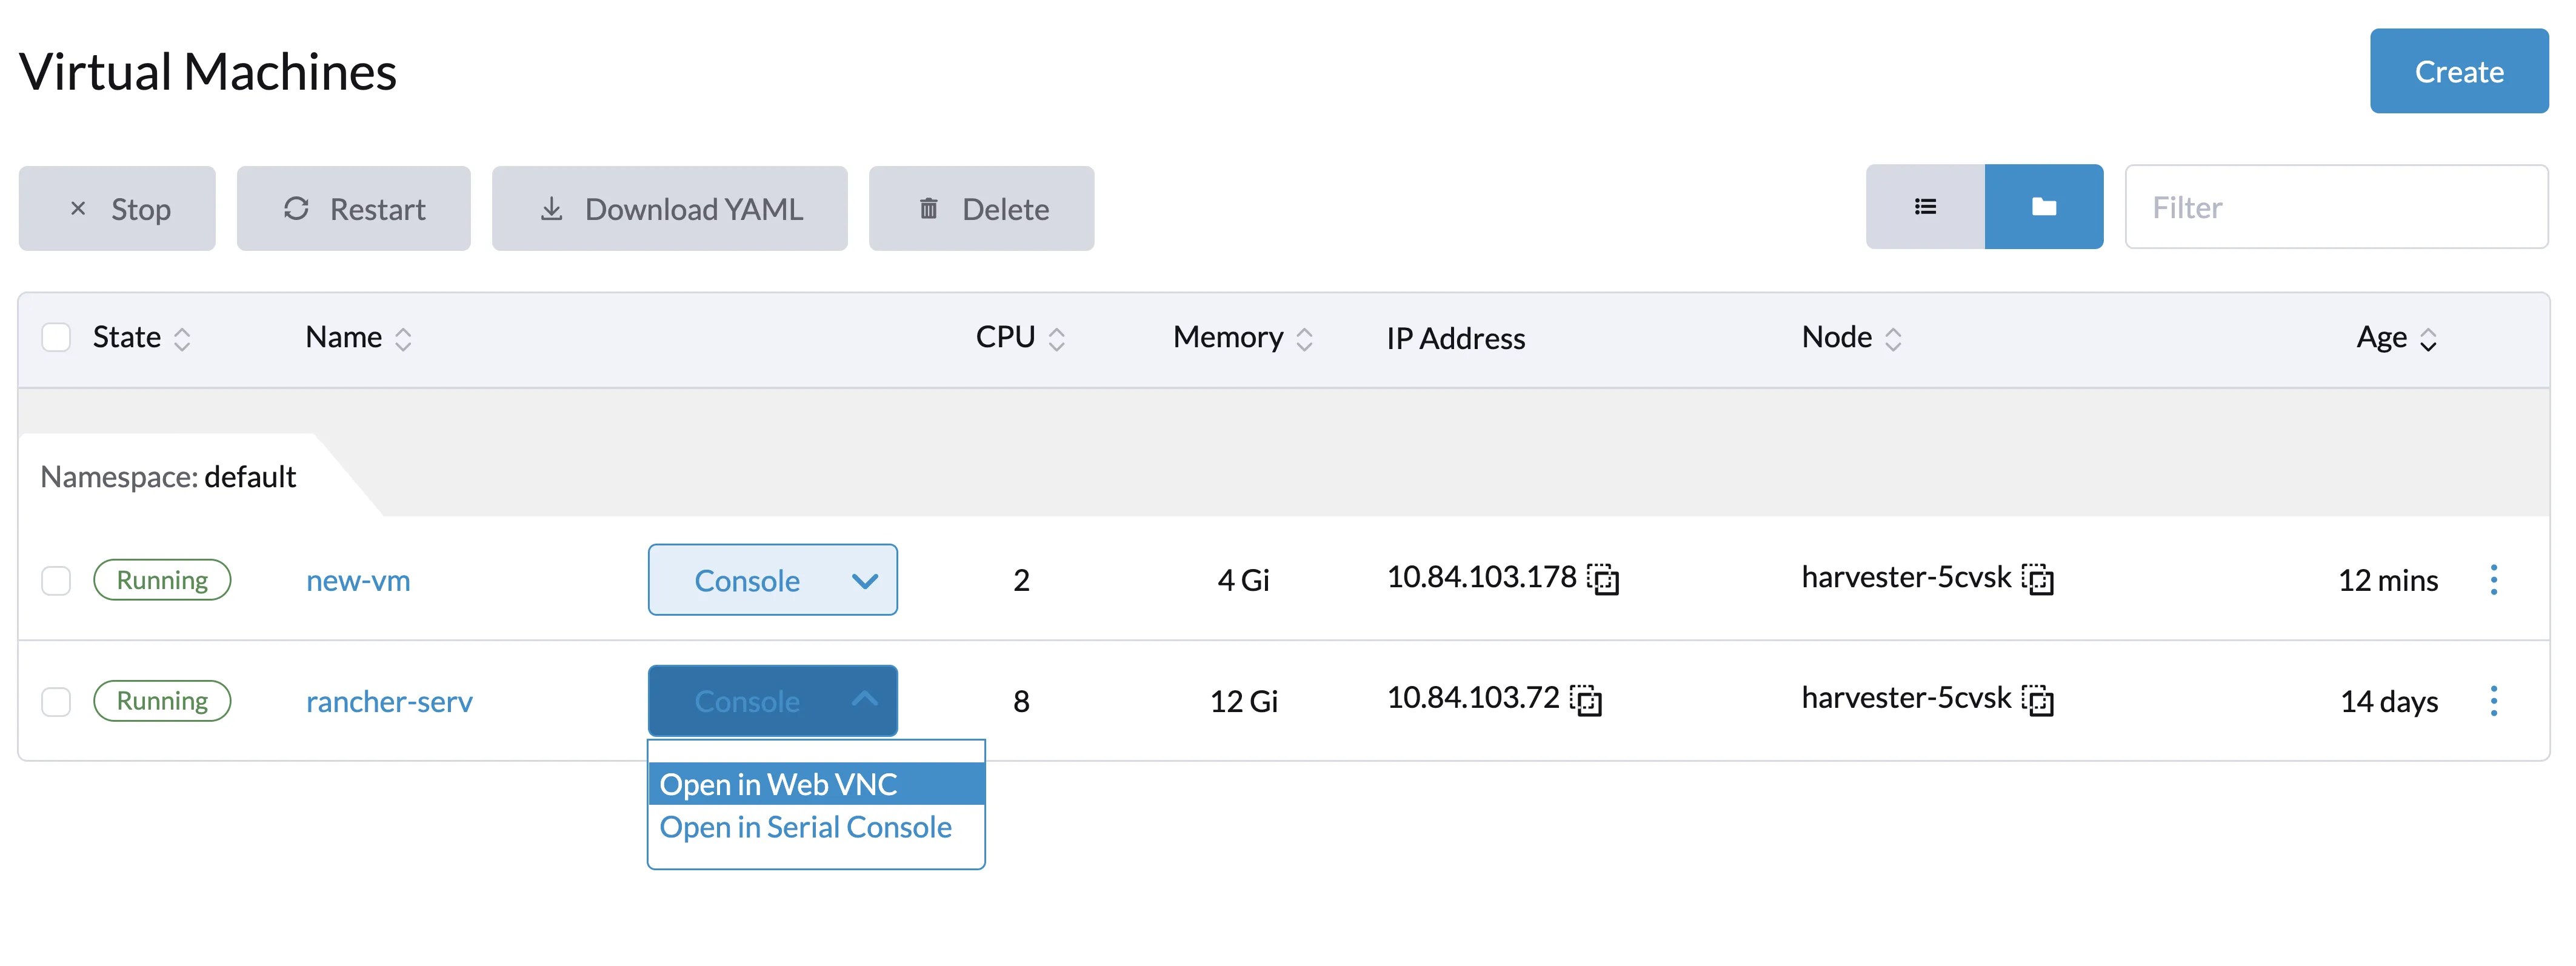Switch to grouped namespace view
The height and width of the screenshot is (966, 2576).
[x=2044, y=206]
